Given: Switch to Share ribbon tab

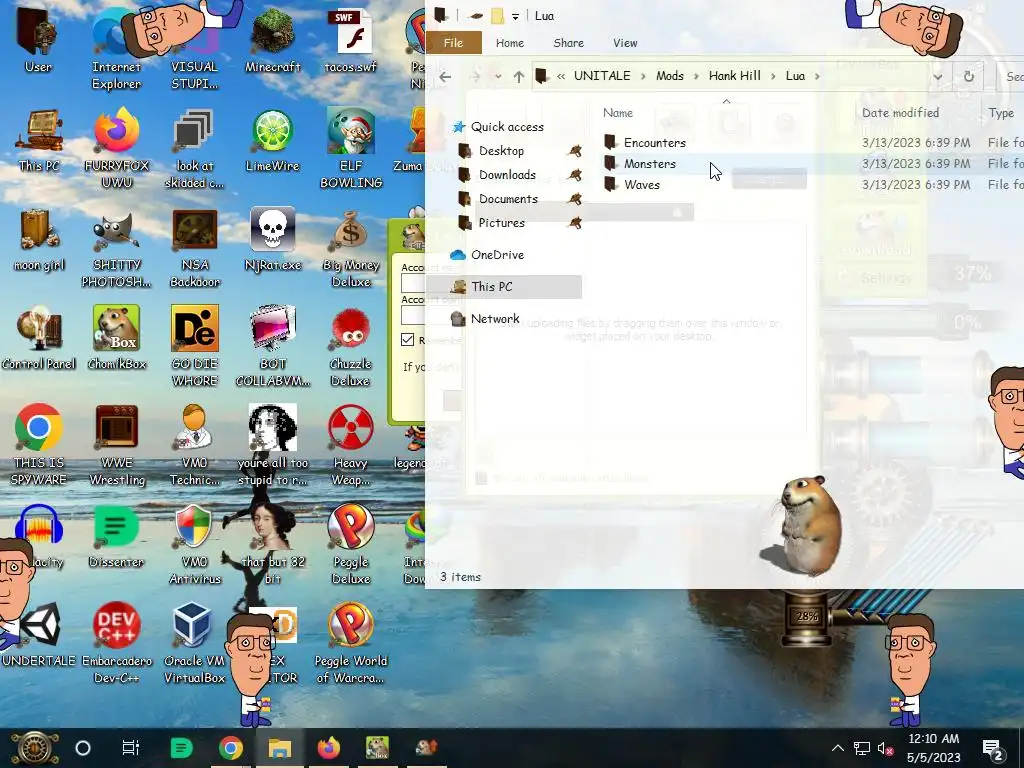Looking at the screenshot, I should (568, 43).
